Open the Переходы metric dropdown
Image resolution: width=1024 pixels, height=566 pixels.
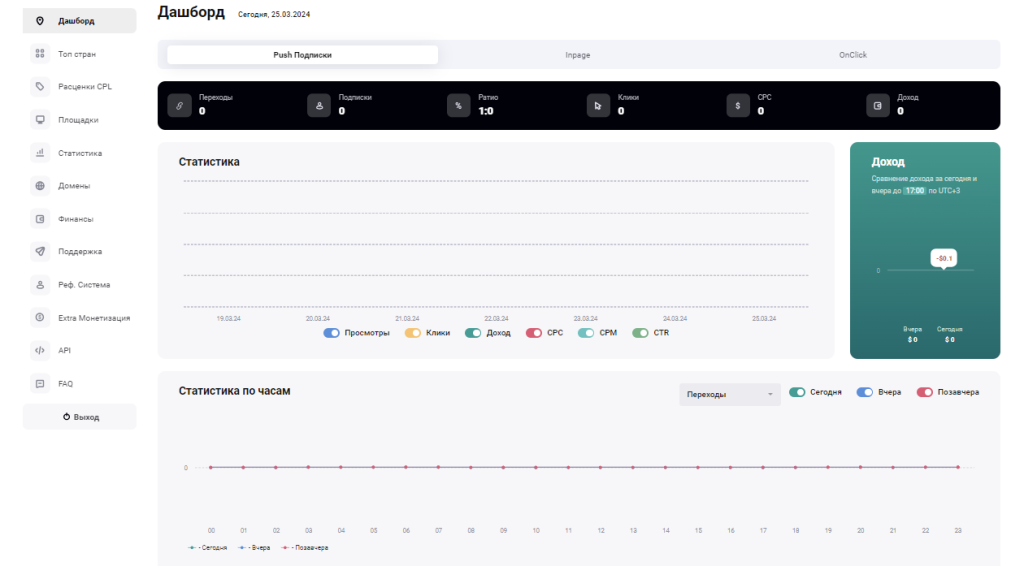click(x=729, y=394)
